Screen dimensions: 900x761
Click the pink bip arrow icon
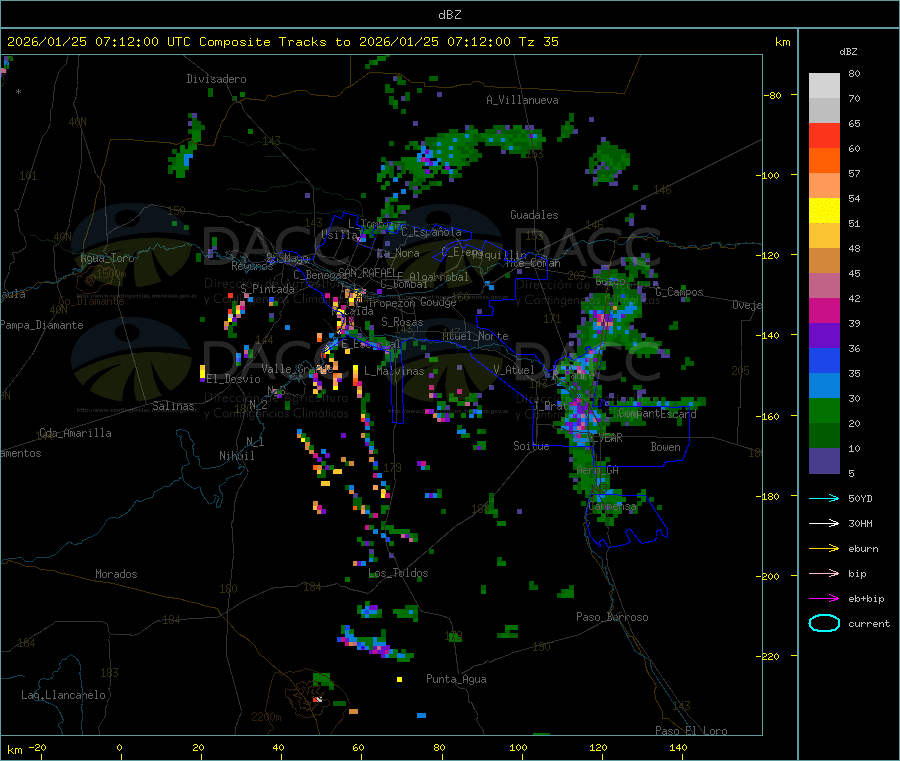824,573
